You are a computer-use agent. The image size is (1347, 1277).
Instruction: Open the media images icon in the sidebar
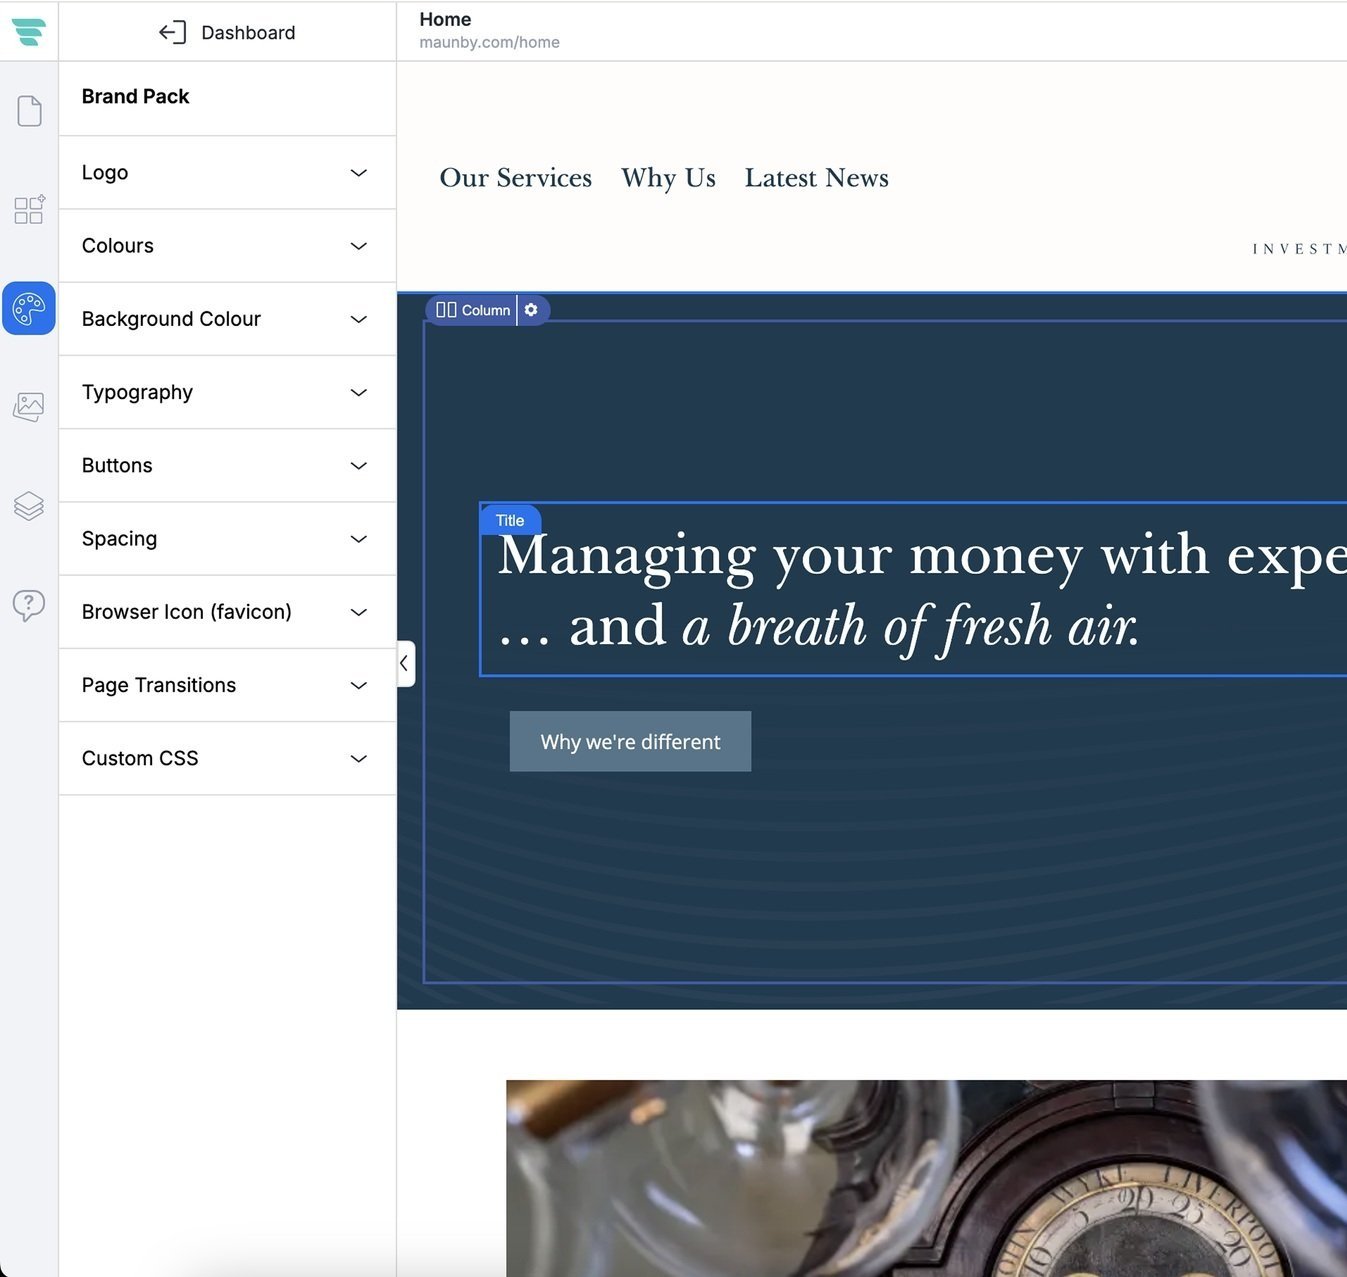tap(29, 406)
